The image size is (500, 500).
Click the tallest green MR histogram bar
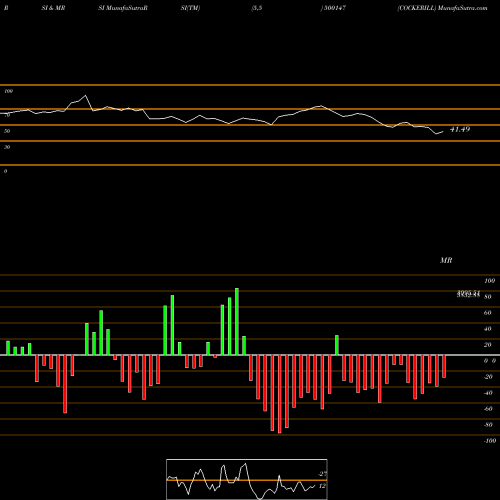tap(237, 322)
